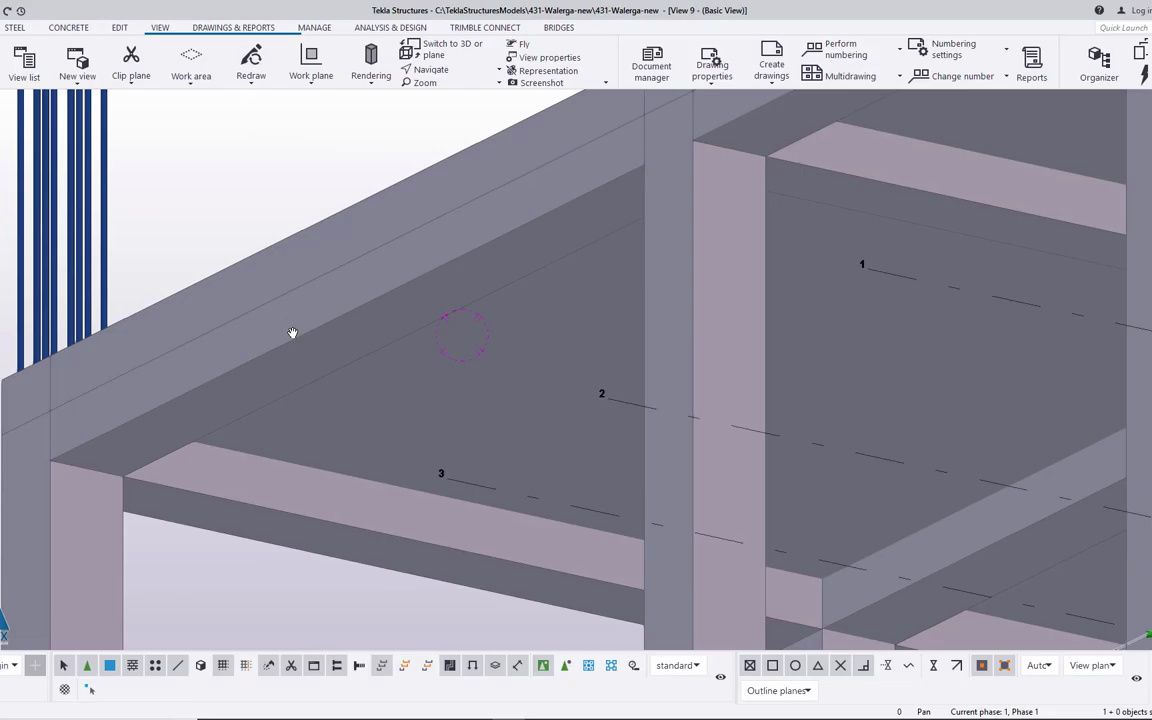Click the select-on-right-click arrow icon in lower row
Image resolution: width=1152 pixels, height=720 pixels.
[x=89, y=690]
